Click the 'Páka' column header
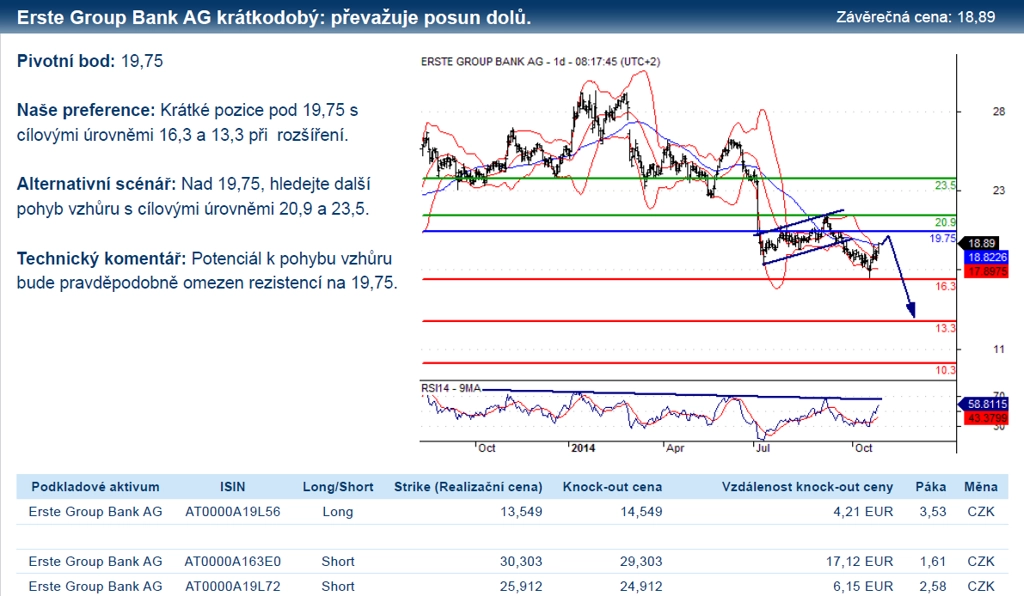This screenshot has height=596, width=1024. click(931, 487)
